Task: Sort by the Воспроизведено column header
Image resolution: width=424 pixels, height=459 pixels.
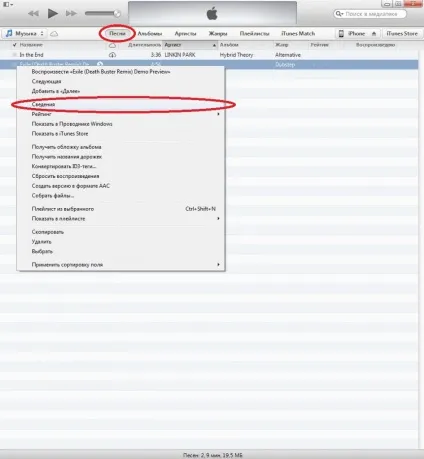Action: pos(375,45)
